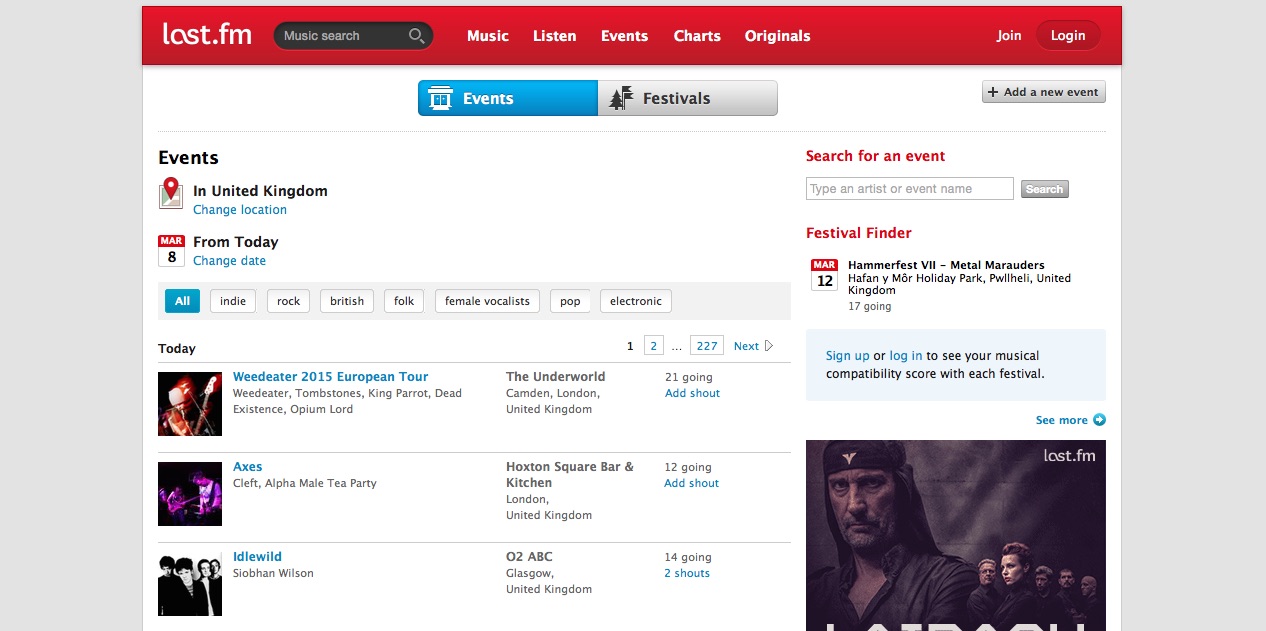Click the map pin location icon
The image size is (1266, 631).
pos(171,193)
